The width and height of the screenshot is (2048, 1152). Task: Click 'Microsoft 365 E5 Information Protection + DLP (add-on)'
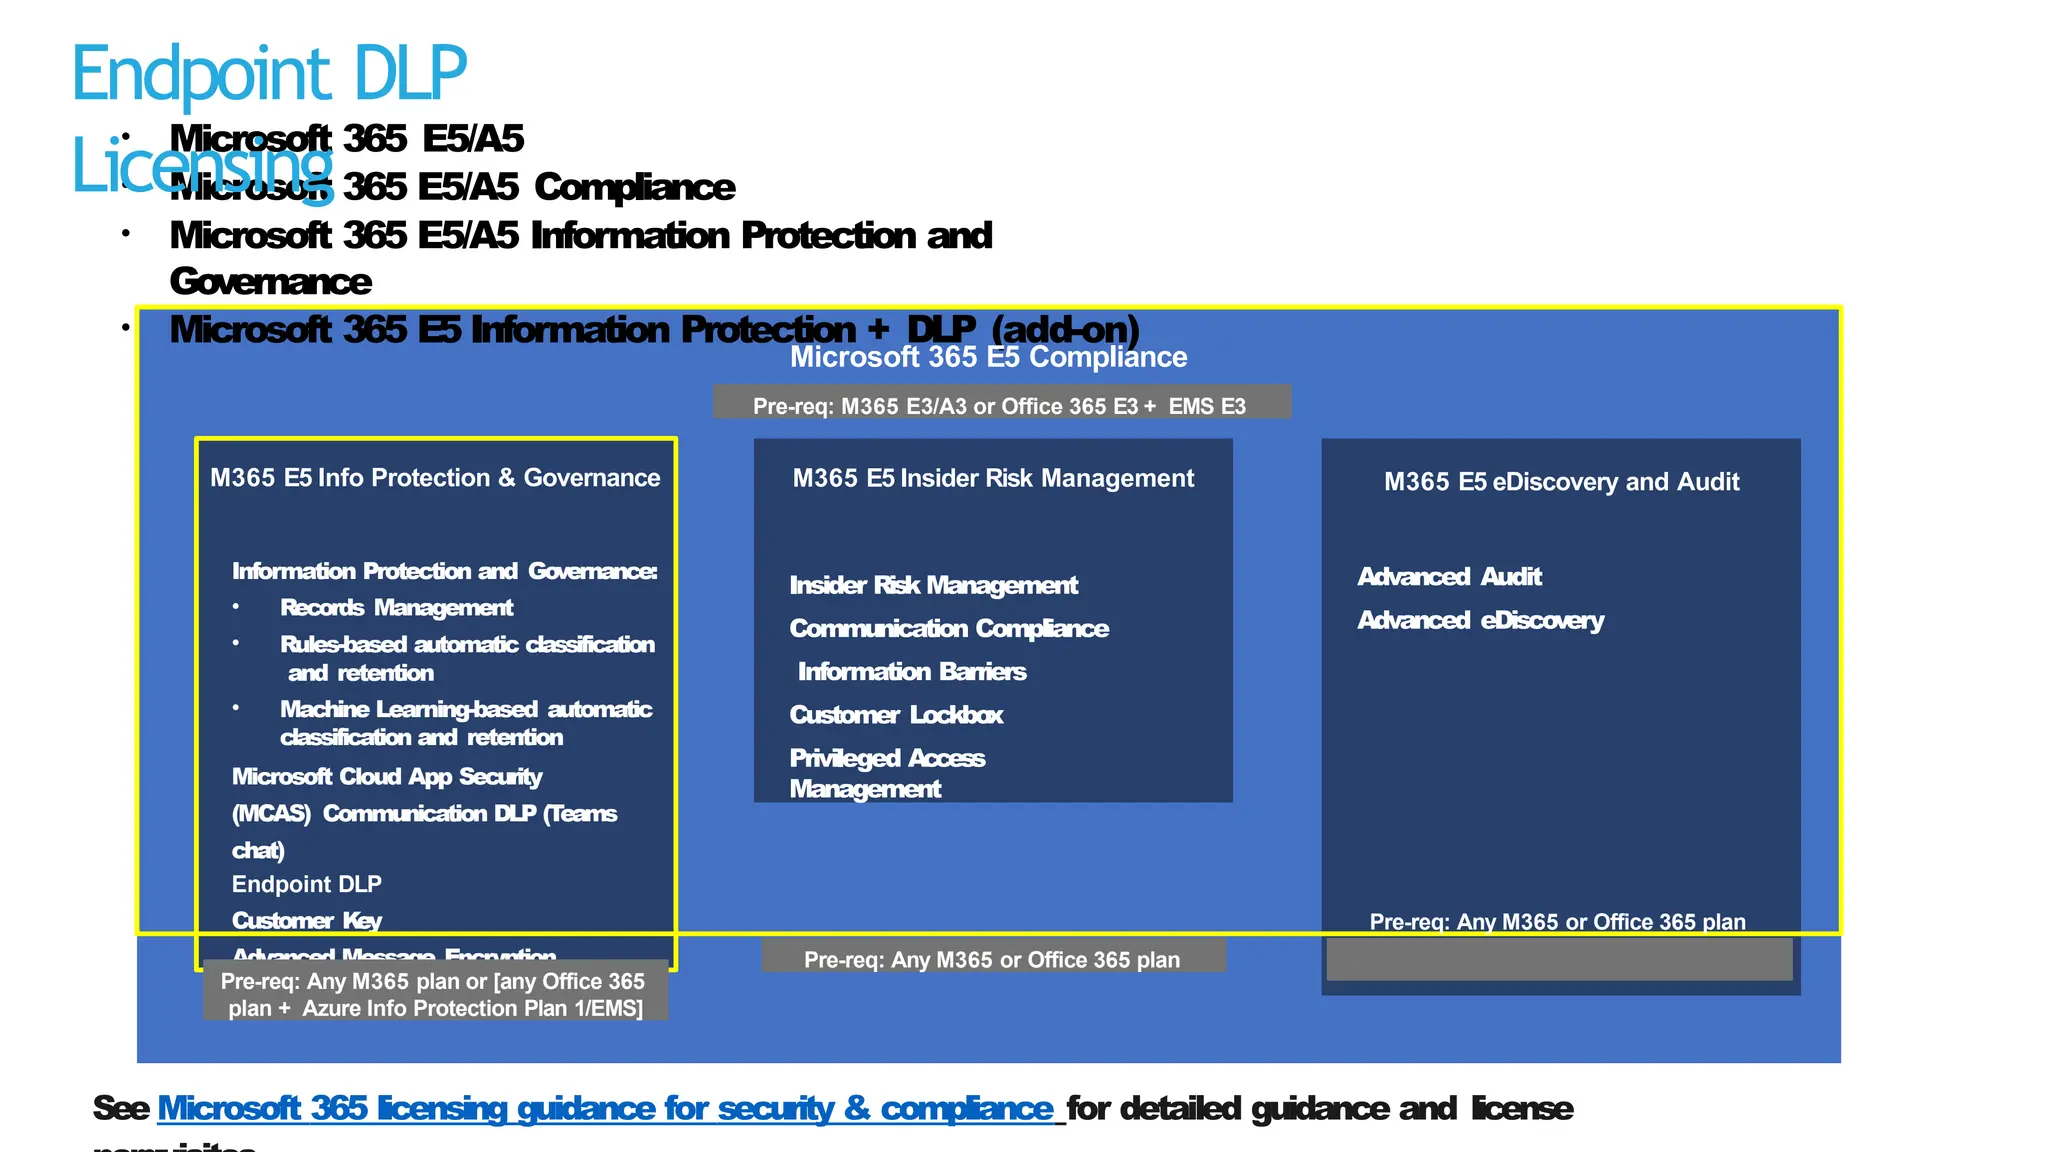654,329
